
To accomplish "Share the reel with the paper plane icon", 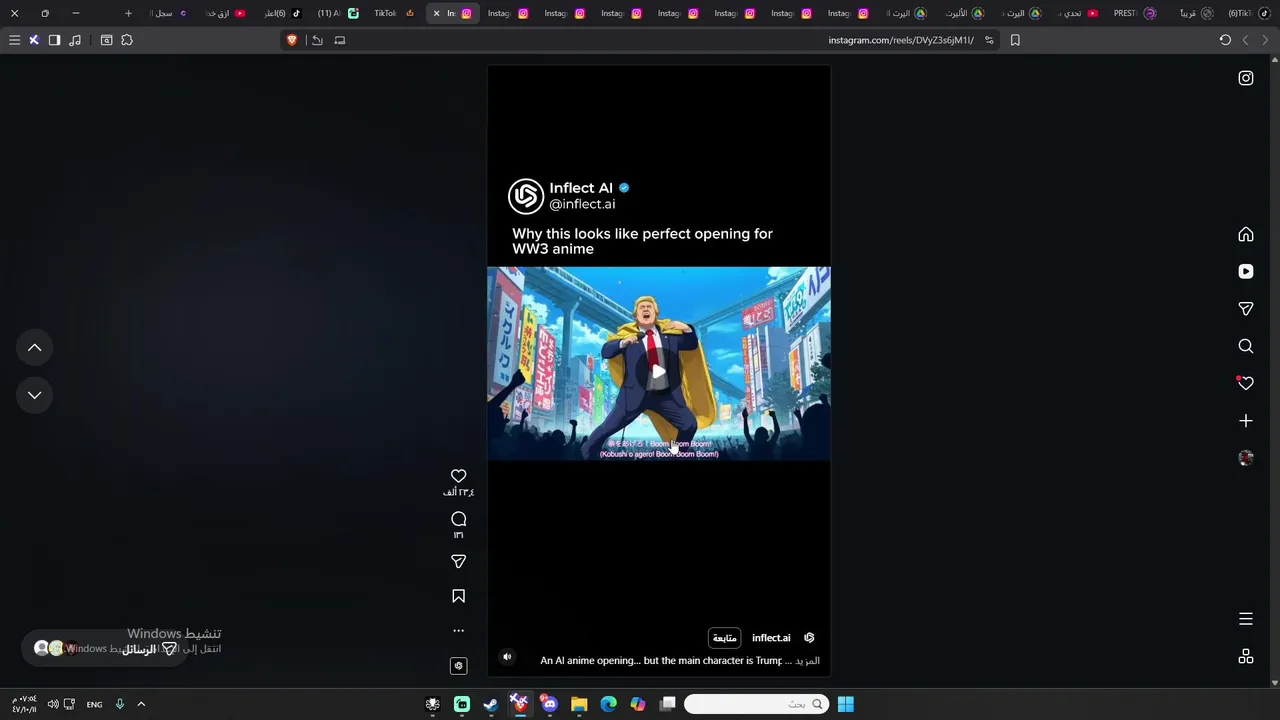I will 459,562.
